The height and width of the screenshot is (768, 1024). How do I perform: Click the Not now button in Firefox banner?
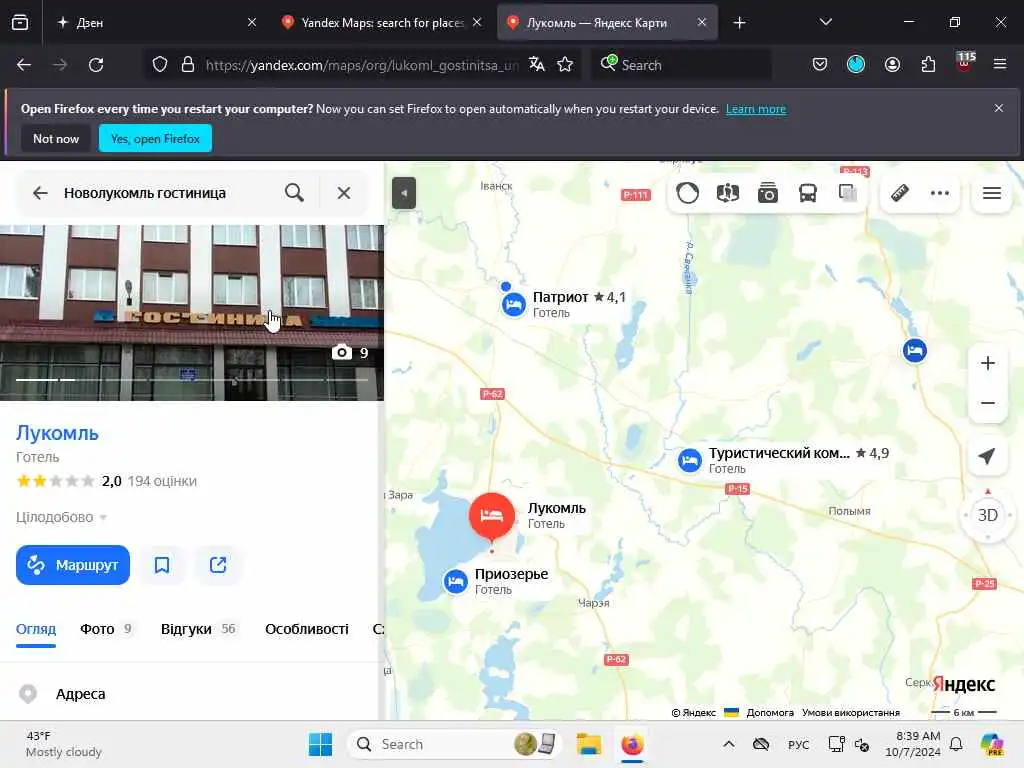coord(56,138)
